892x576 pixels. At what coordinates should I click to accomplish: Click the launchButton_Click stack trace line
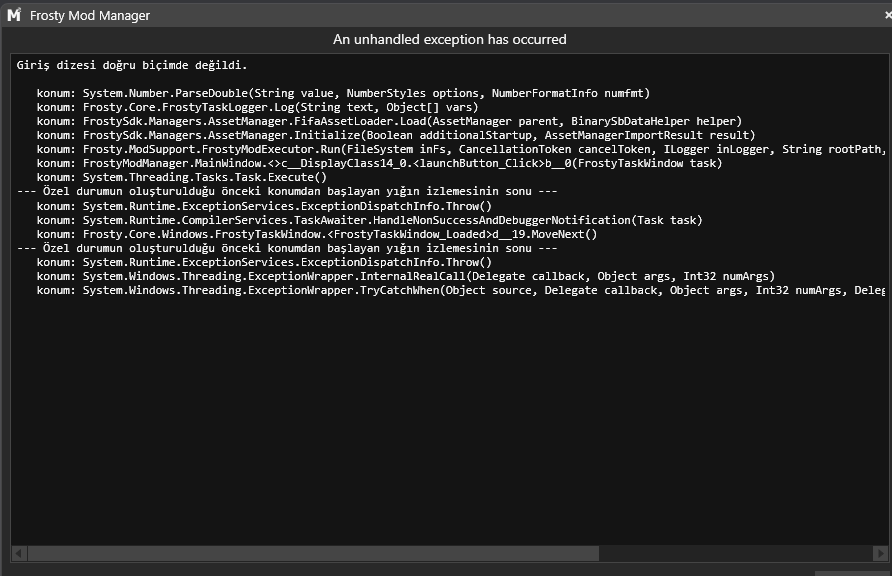(379, 163)
